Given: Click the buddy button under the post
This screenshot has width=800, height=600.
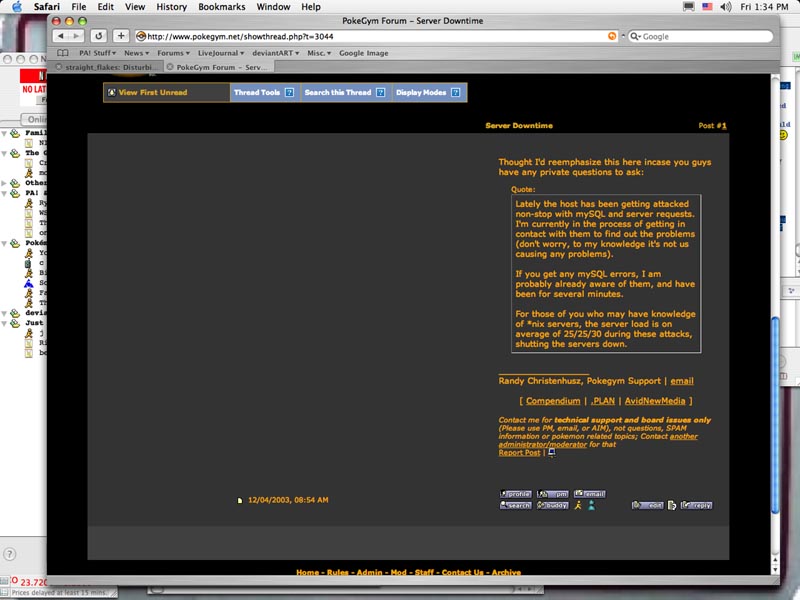Looking at the screenshot, I should 552,505.
